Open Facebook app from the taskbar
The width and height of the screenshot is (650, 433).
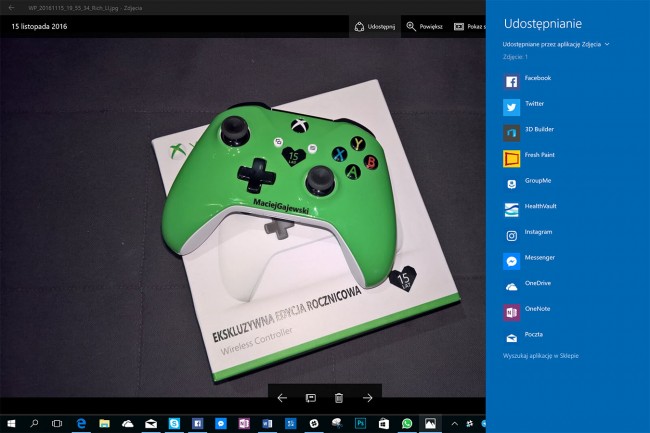[197, 423]
